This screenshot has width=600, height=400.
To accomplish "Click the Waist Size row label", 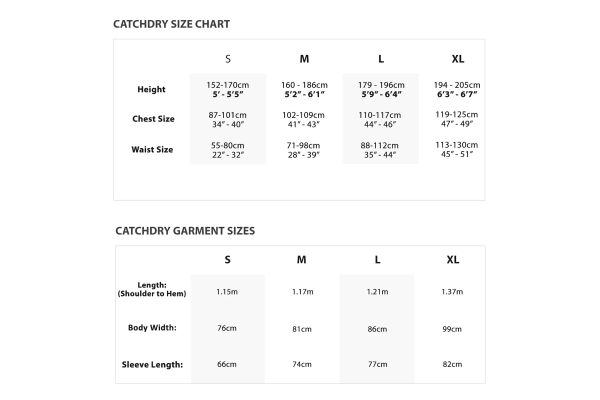I will point(153,149).
